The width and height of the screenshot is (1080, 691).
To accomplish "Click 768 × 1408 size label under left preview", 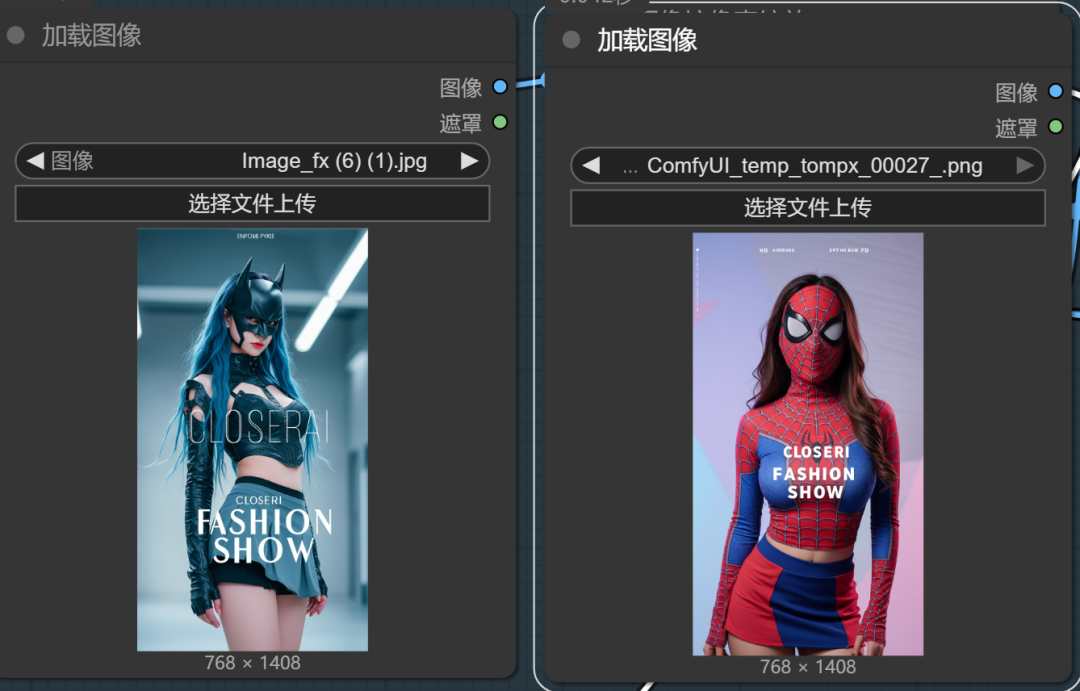I will pyautogui.click(x=252, y=663).
